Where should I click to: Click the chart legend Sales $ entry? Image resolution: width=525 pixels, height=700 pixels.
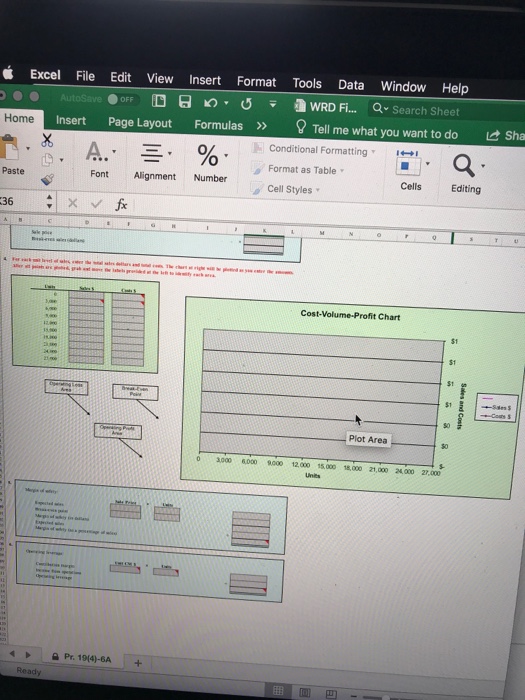tap(496, 407)
